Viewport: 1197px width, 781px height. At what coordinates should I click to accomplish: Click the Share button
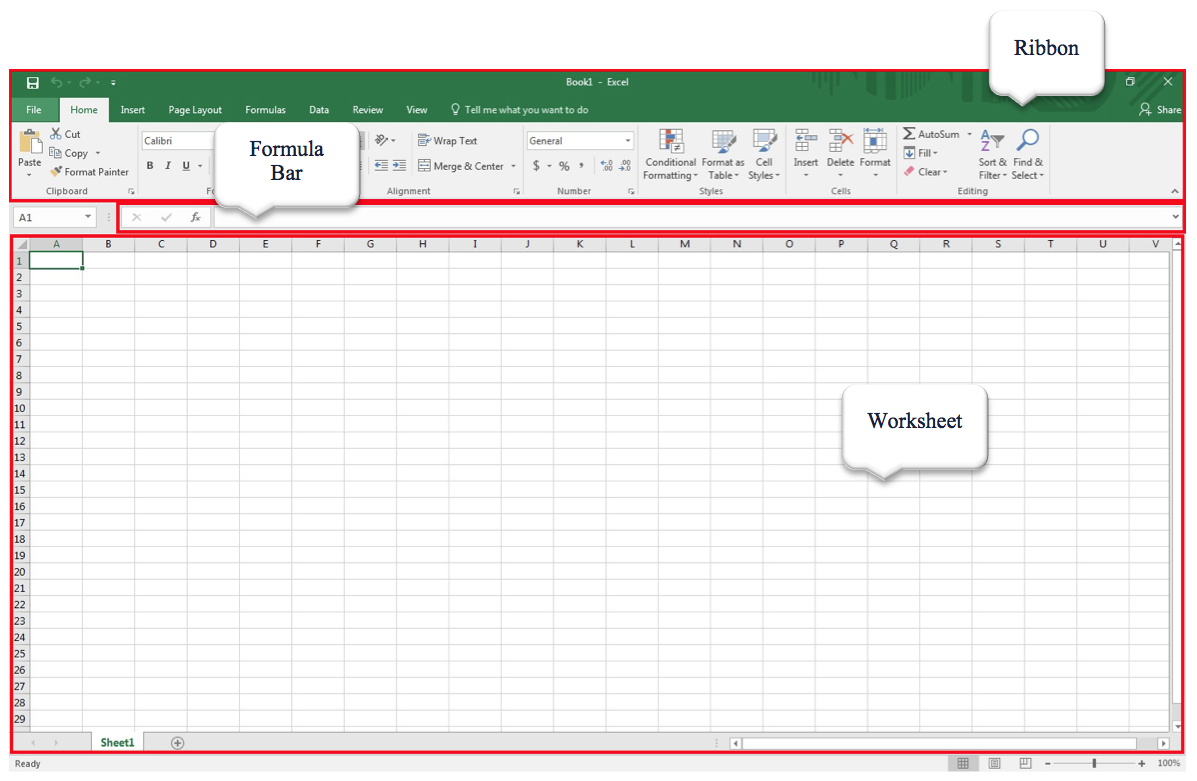point(1160,110)
